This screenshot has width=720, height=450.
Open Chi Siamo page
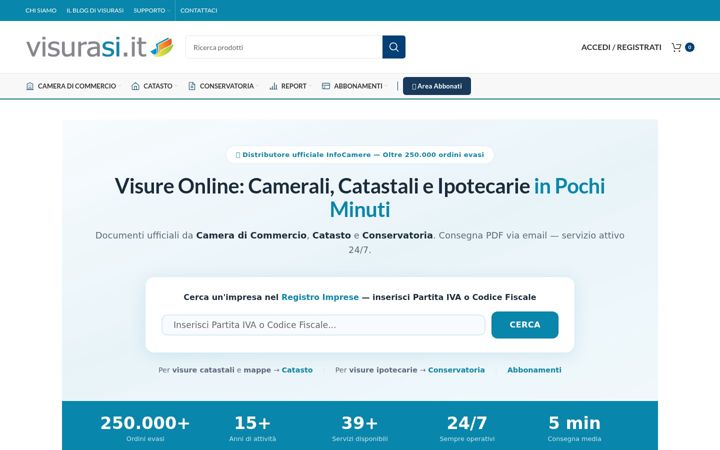click(x=41, y=10)
